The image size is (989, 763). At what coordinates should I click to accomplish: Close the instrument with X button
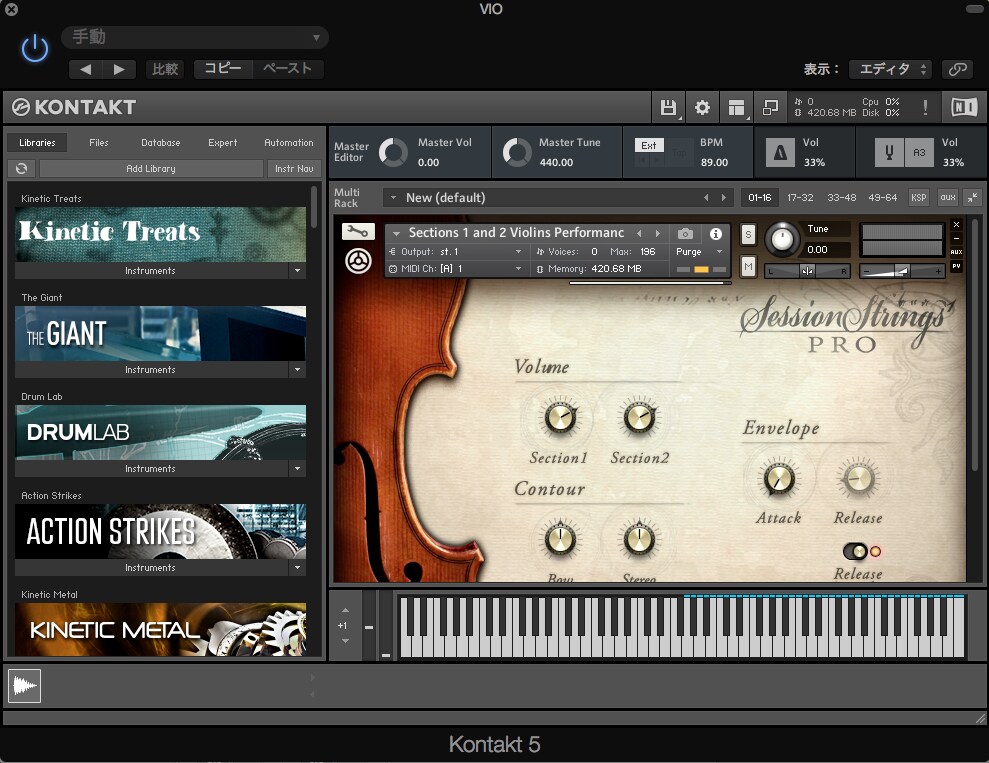(x=956, y=224)
